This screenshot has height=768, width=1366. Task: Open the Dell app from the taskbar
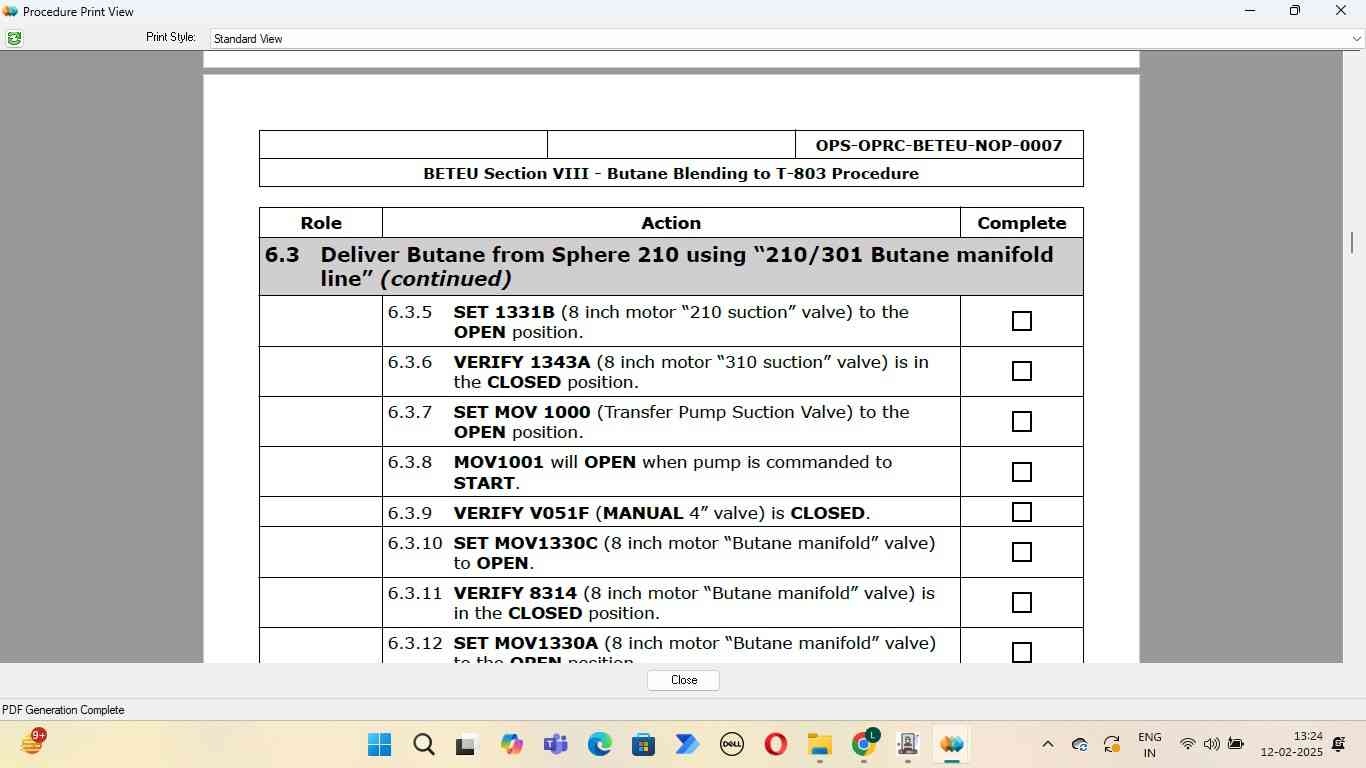click(x=731, y=744)
